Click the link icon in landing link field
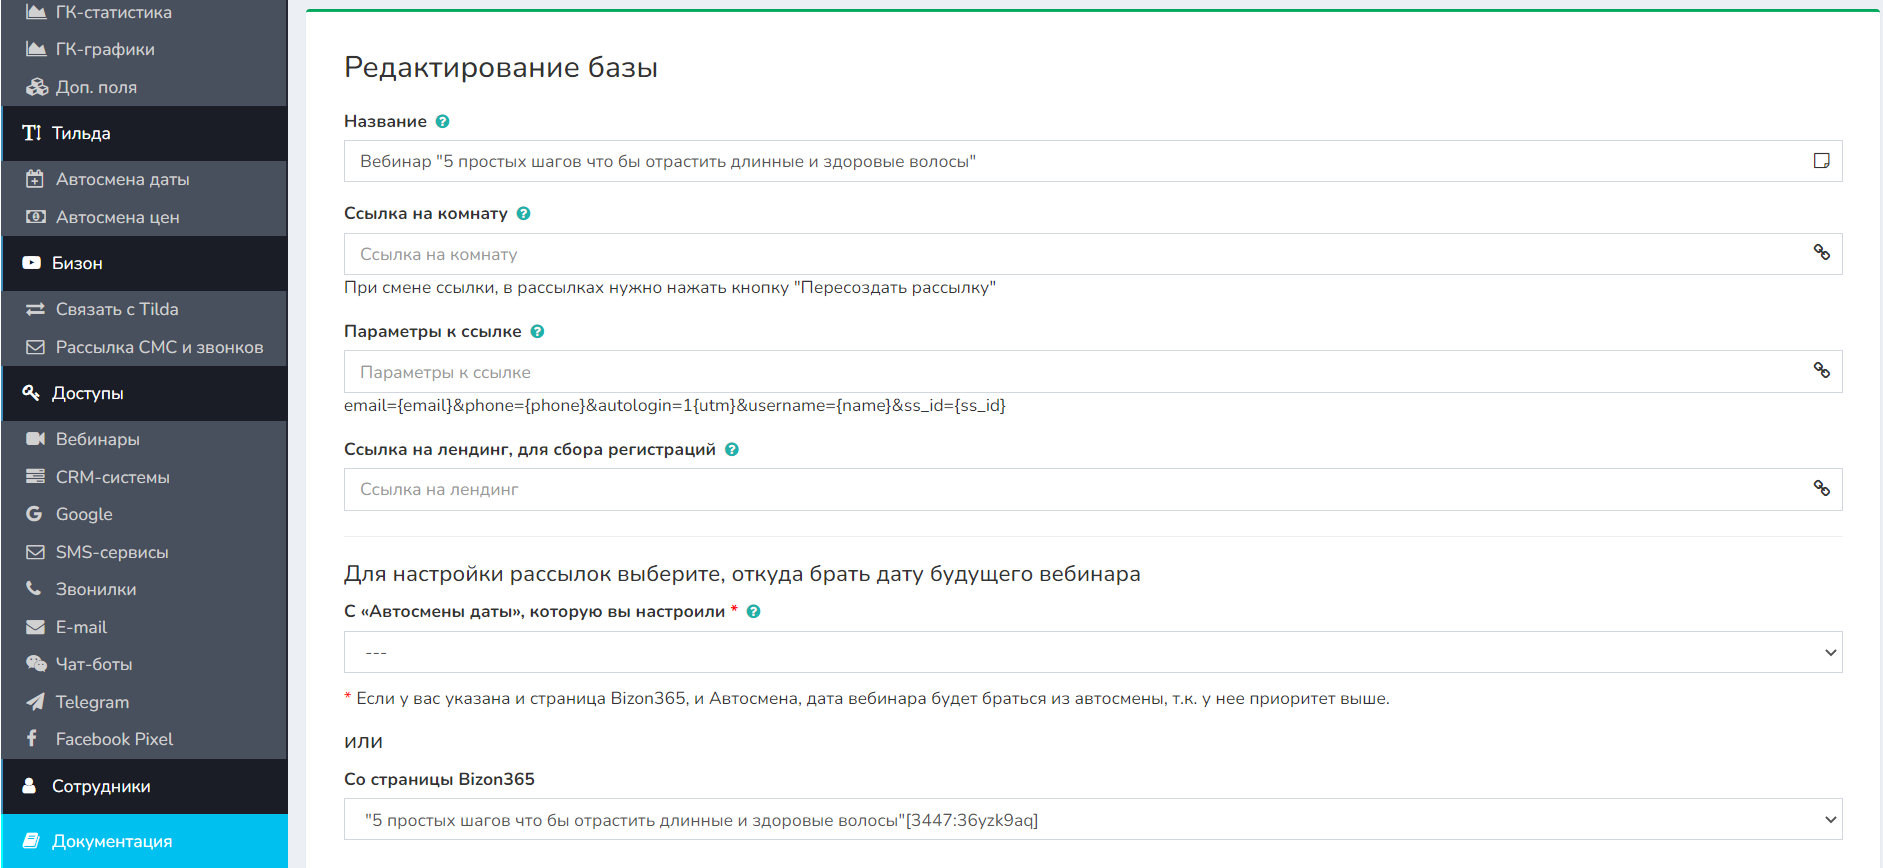 coord(1821,489)
